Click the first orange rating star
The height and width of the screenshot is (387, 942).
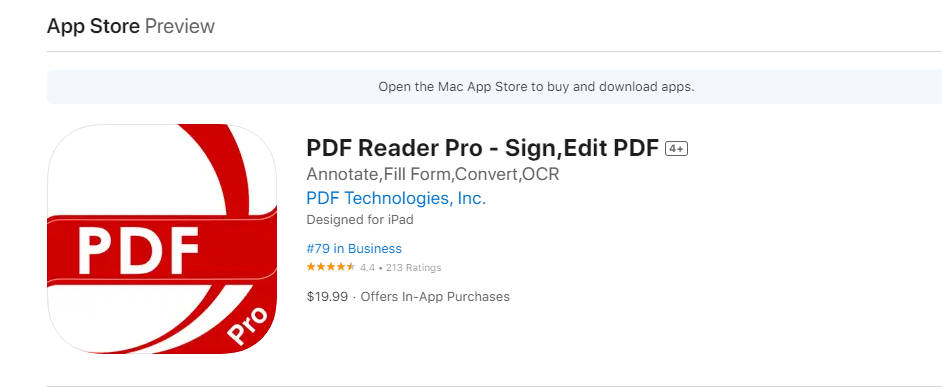[311, 267]
